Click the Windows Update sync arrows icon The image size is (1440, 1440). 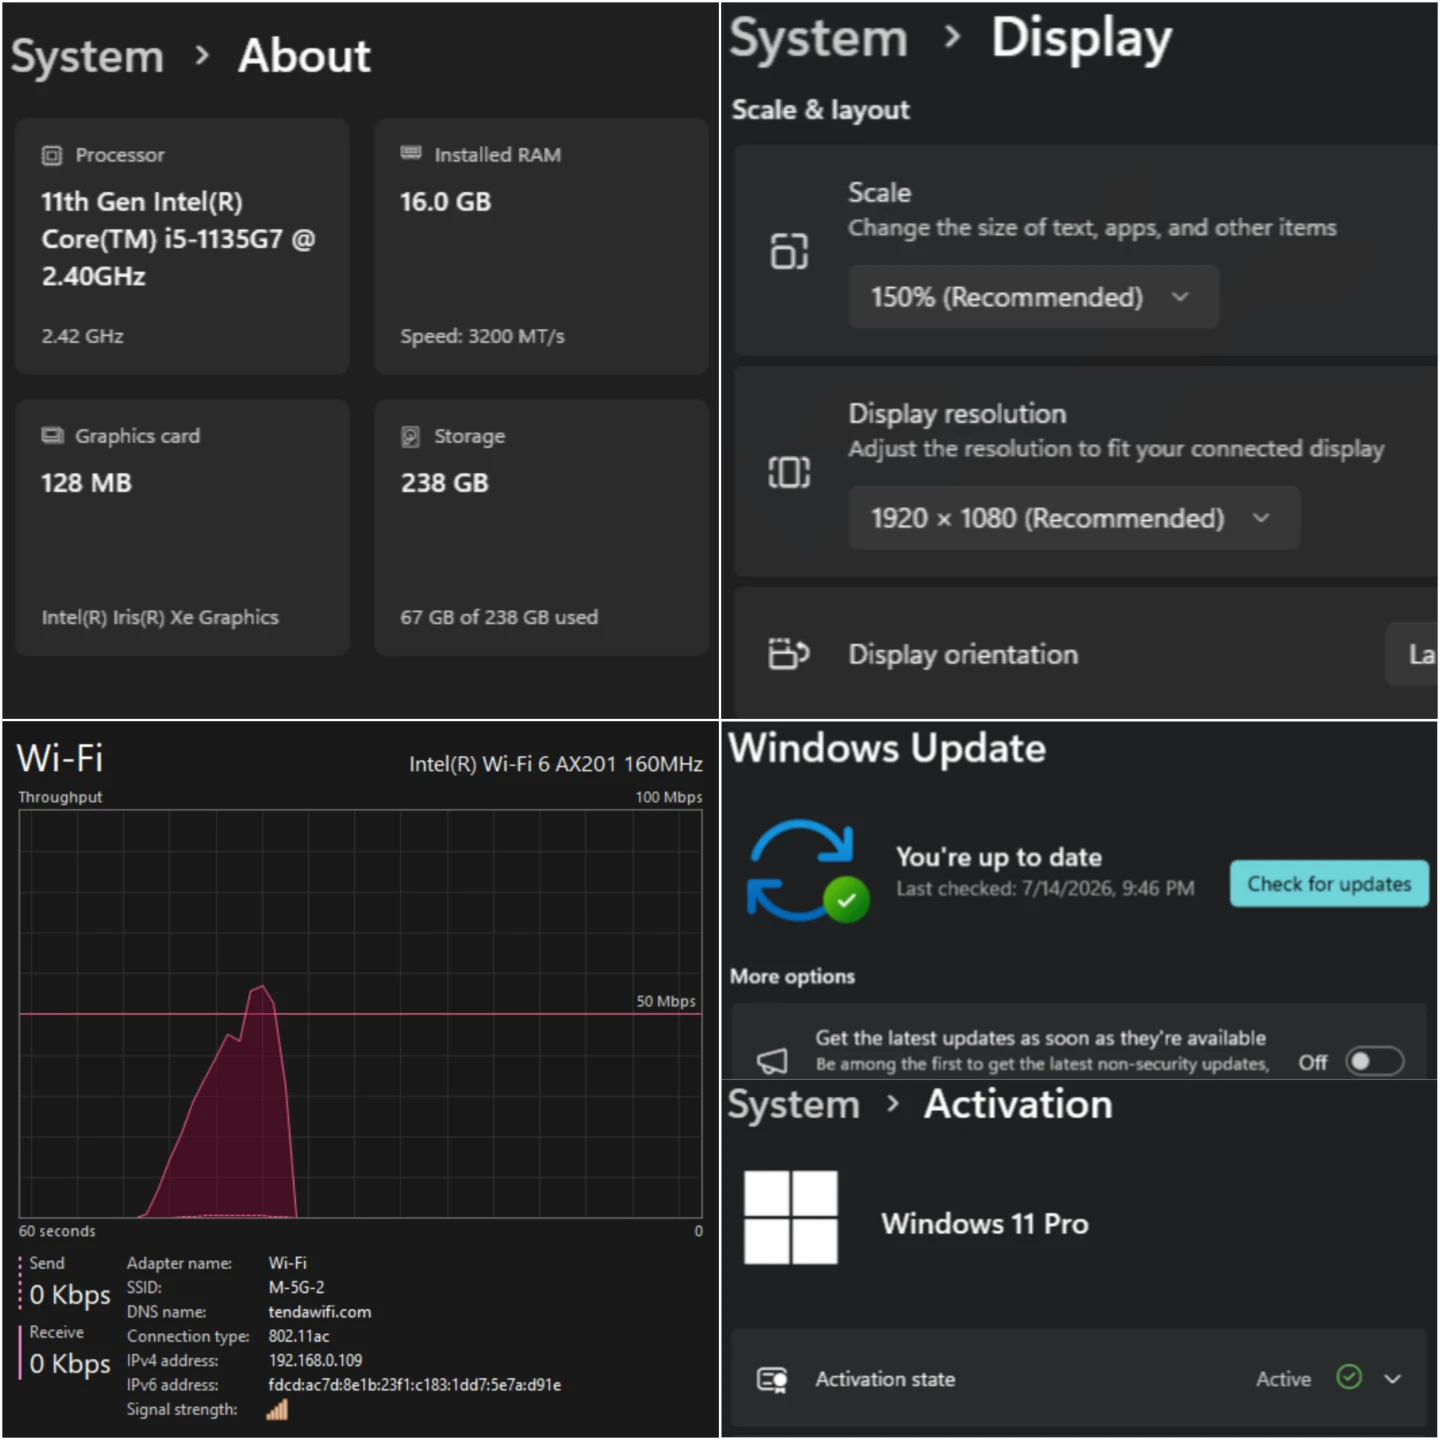pos(806,870)
